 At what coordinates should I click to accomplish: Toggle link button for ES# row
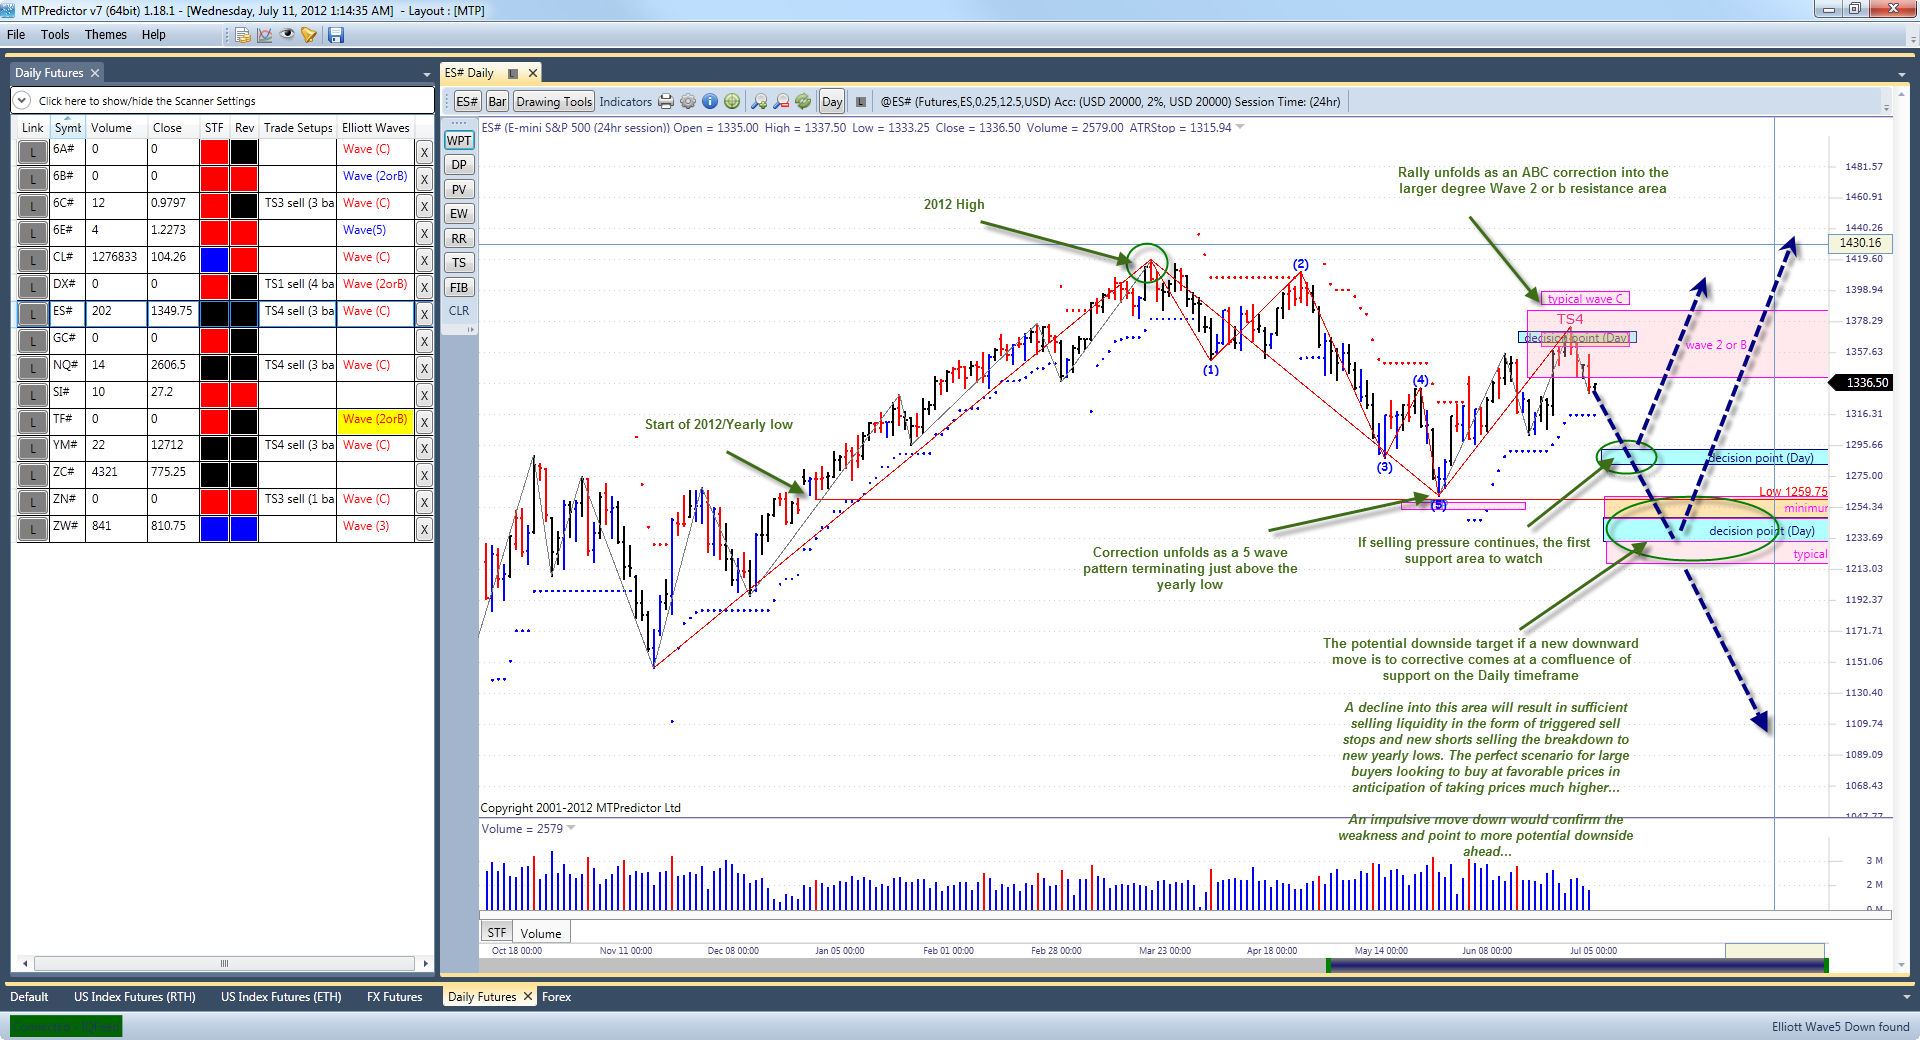click(33, 314)
